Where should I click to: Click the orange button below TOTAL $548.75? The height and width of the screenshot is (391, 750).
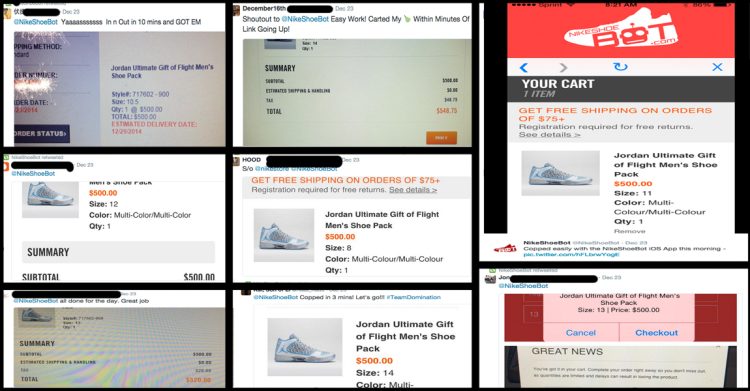pyautogui.click(x=441, y=137)
